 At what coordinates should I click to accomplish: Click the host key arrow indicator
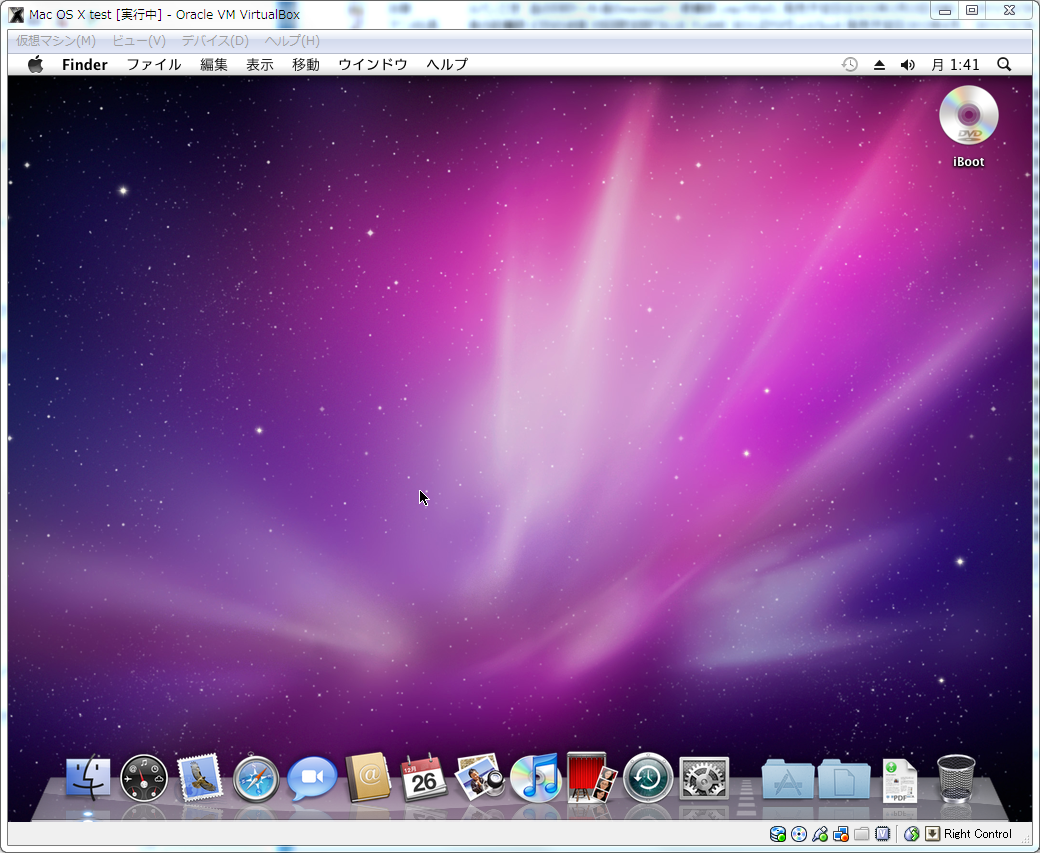pyautogui.click(x=933, y=834)
